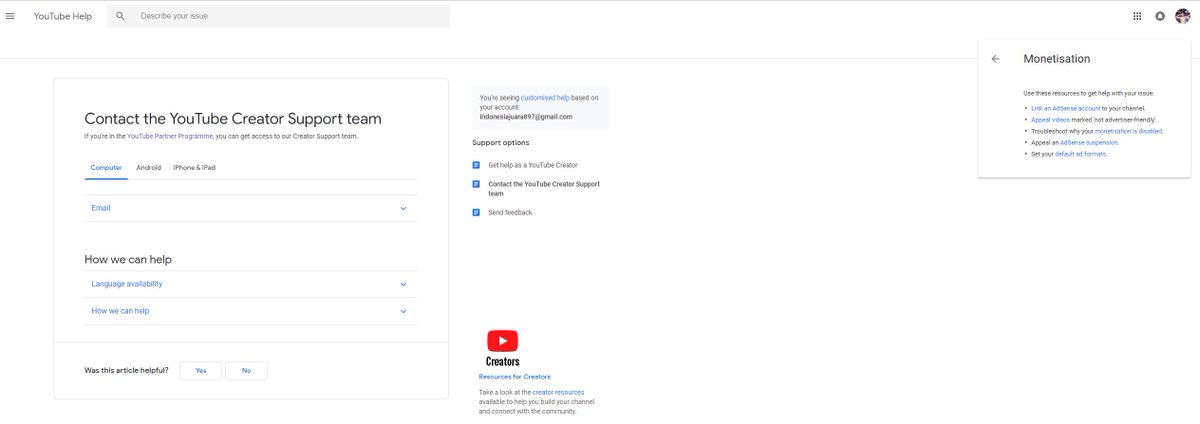This screenshot has height=424, width=1200.
Task: Click the YouTube Help title
Action: tap(63, 16)
